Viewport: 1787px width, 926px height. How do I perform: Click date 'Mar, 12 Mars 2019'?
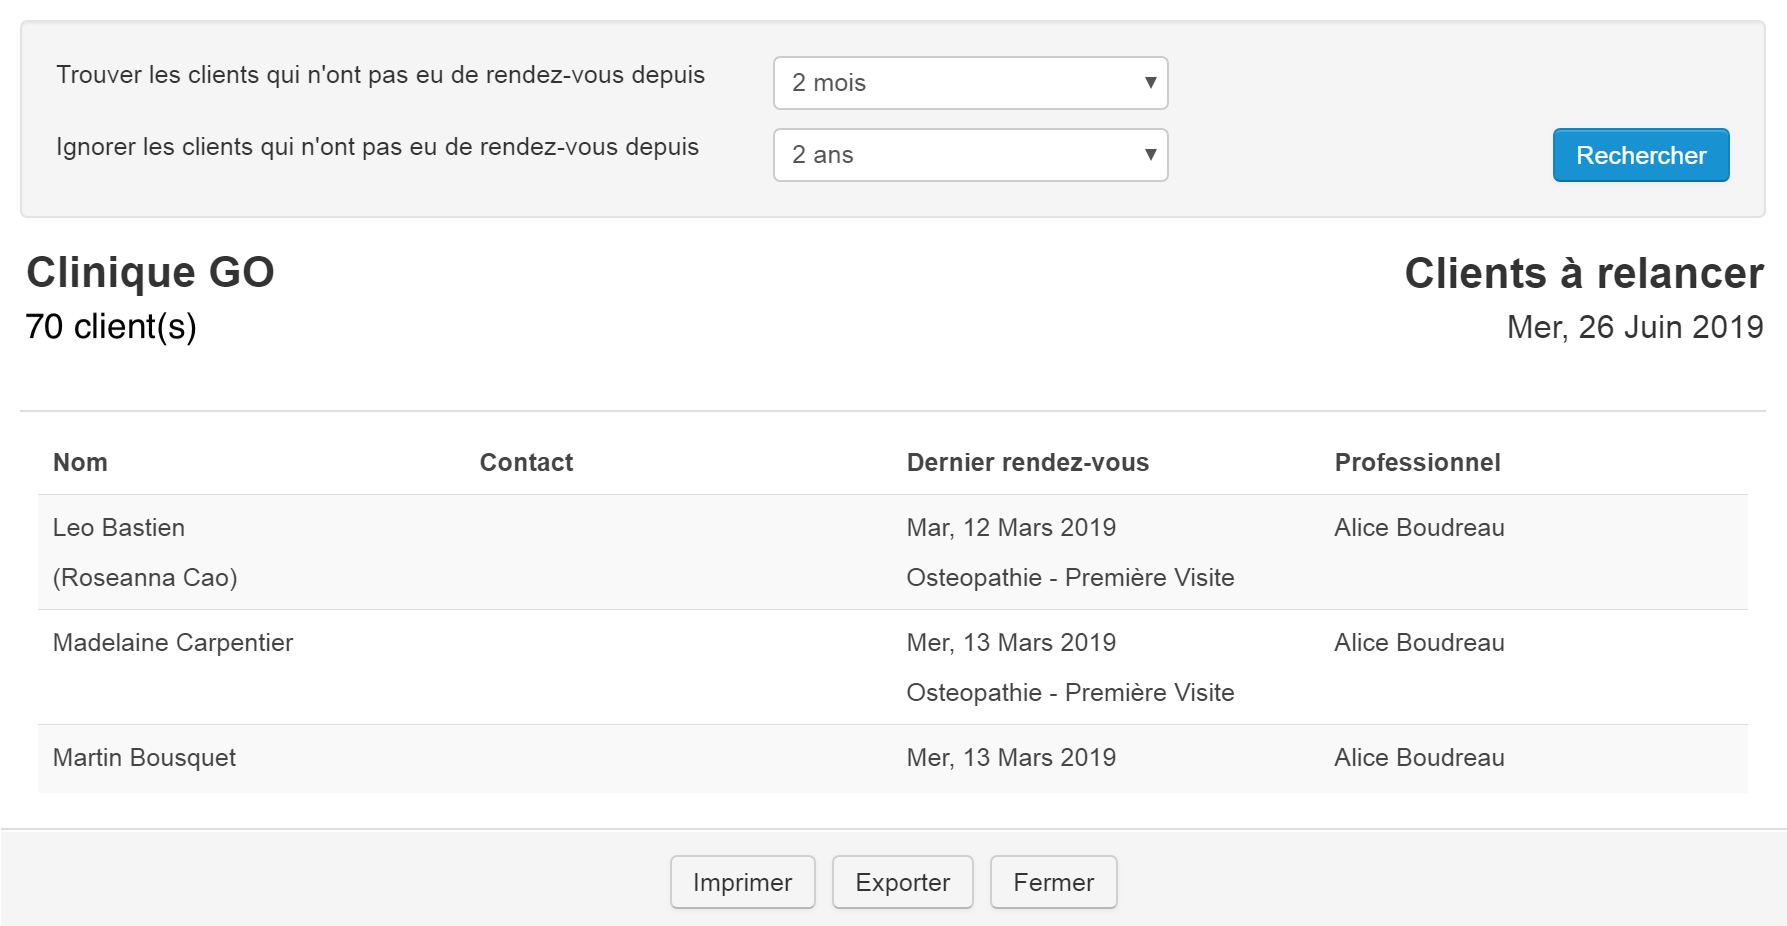tap(1011, 527)
